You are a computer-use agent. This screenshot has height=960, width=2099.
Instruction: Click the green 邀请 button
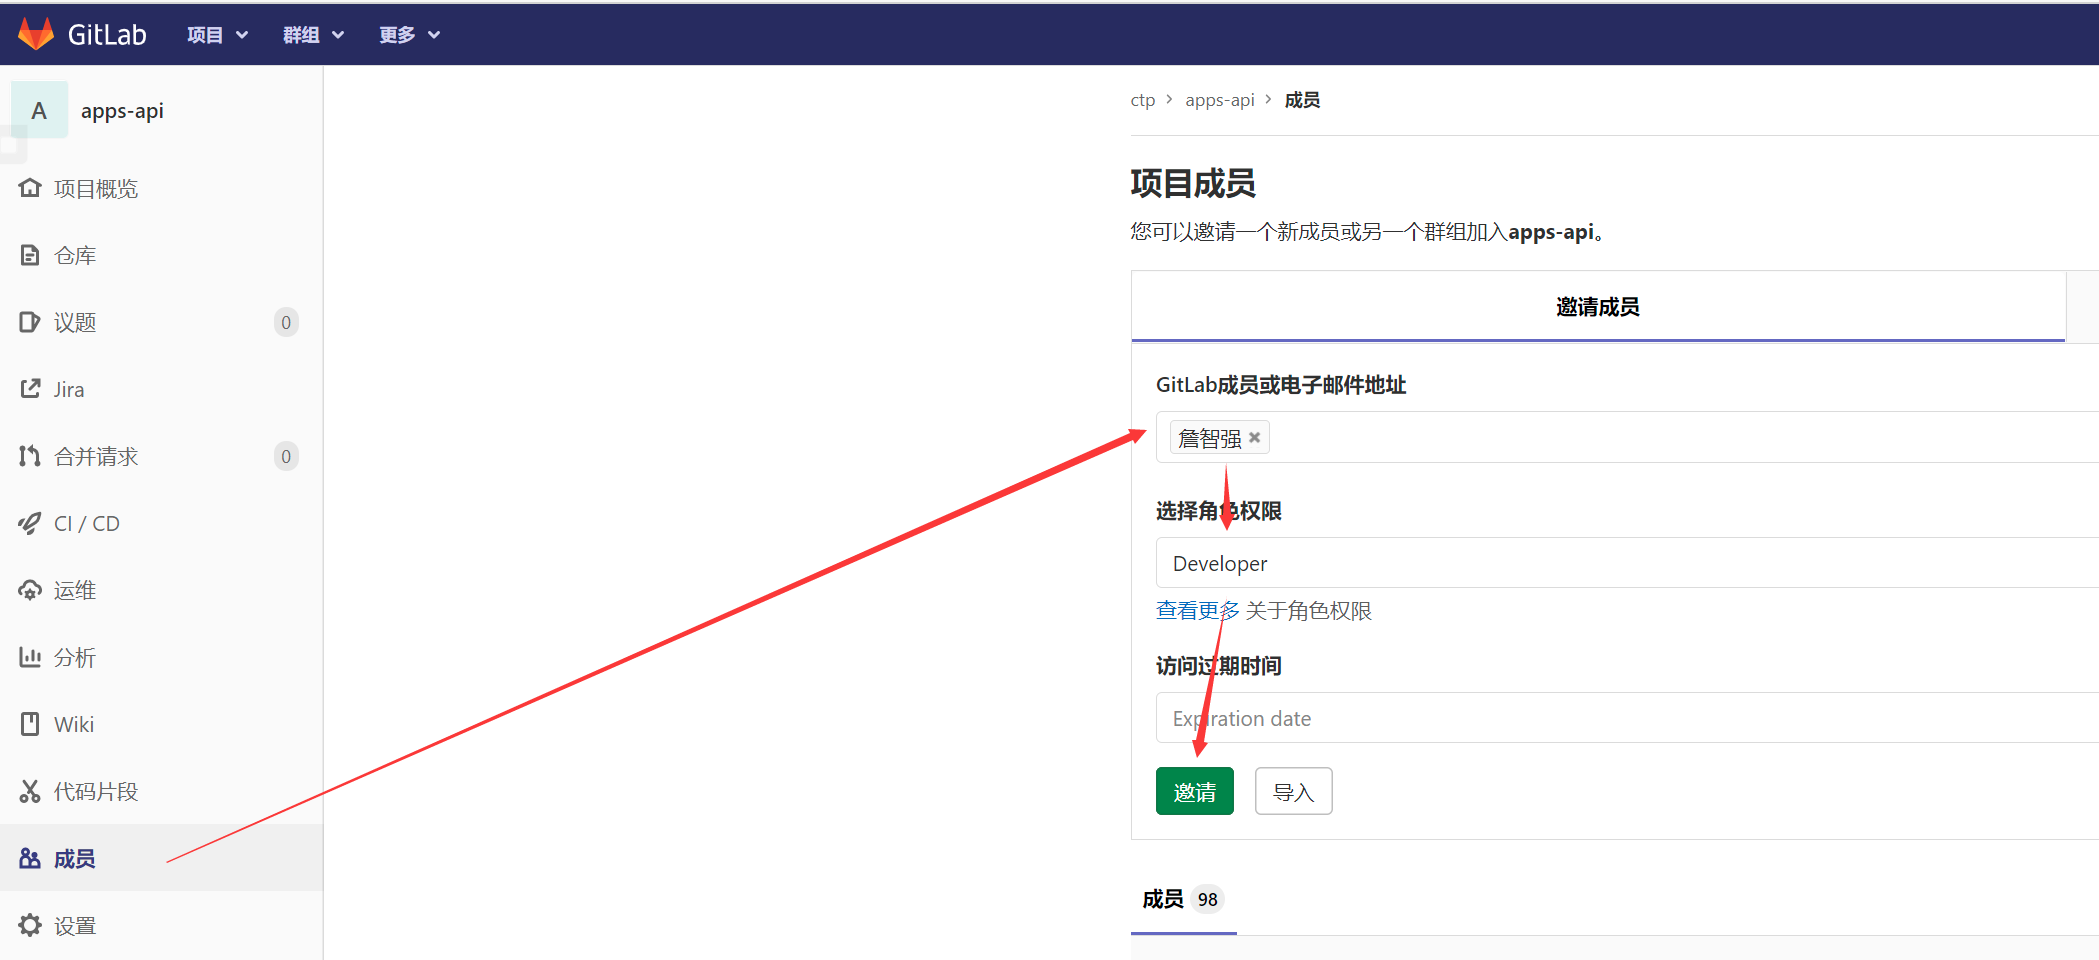tap(1194, 791)
